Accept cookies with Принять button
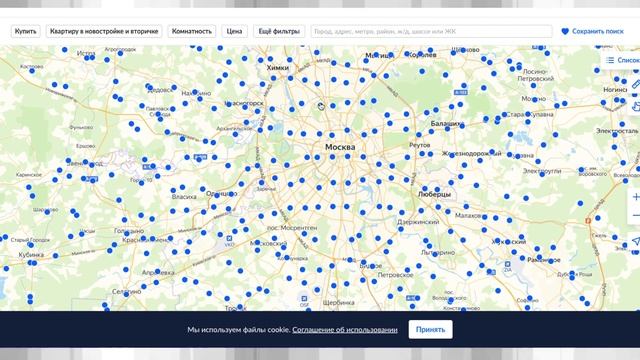The width and height of the screenshot is (640, 360). [430, 329]
